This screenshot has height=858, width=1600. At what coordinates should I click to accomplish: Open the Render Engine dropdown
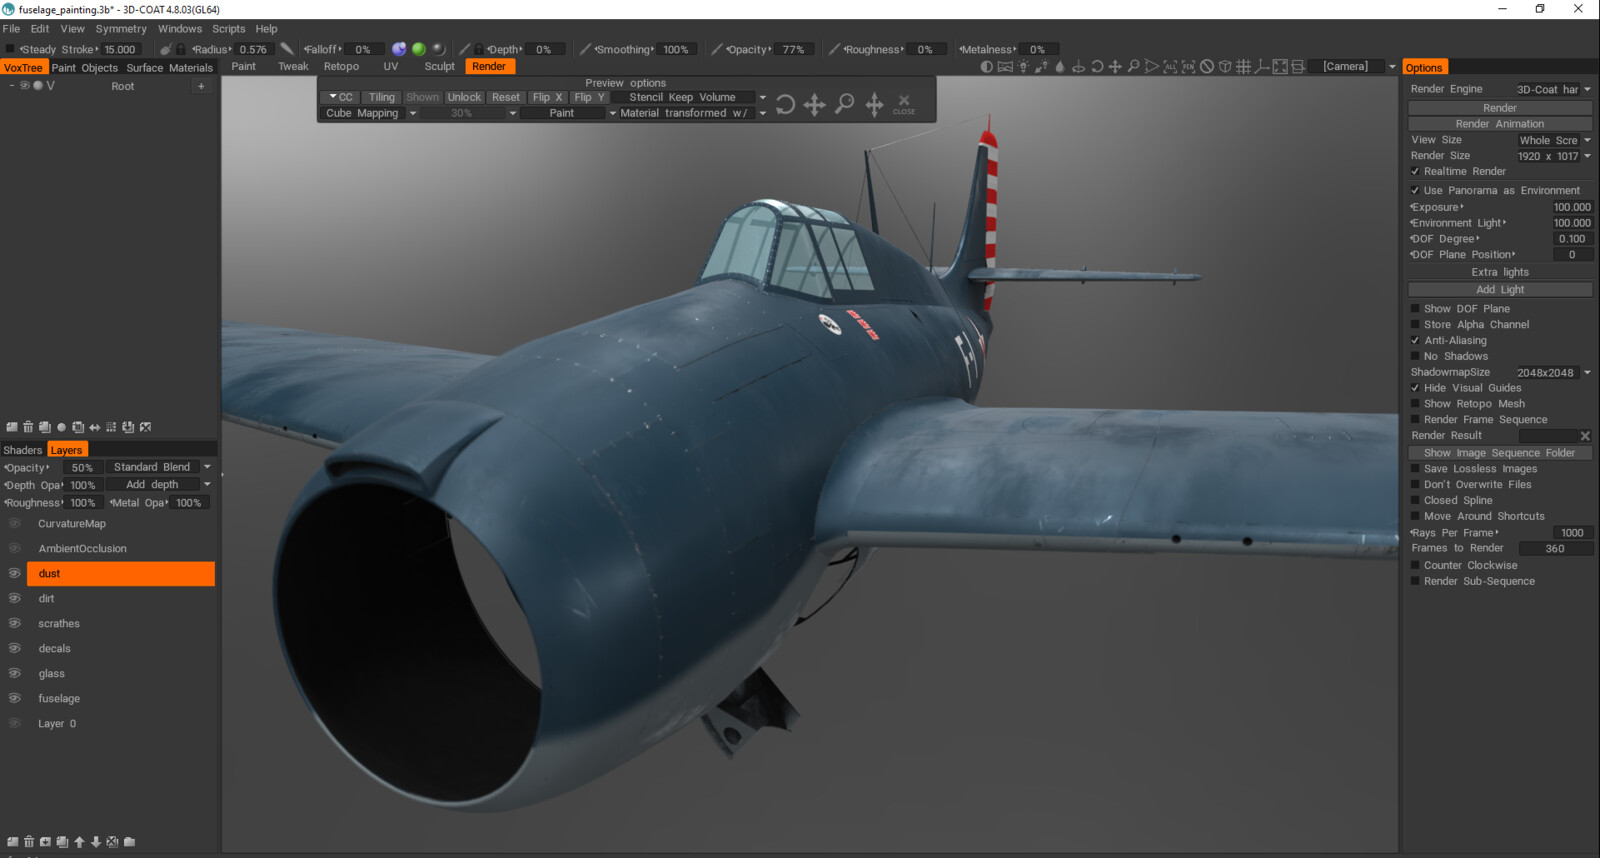point(1553,90)
